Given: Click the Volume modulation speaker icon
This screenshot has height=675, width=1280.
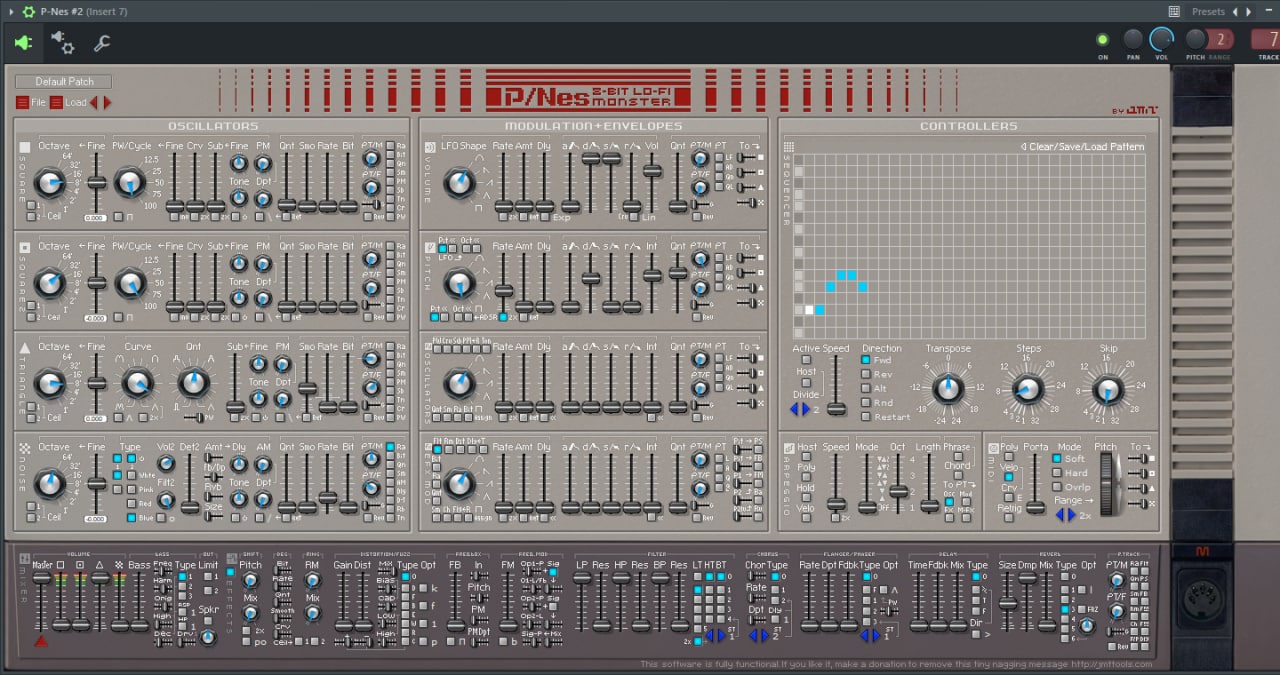Looking at the screenshot, I should pyautogui.click(x=428, y=146).
